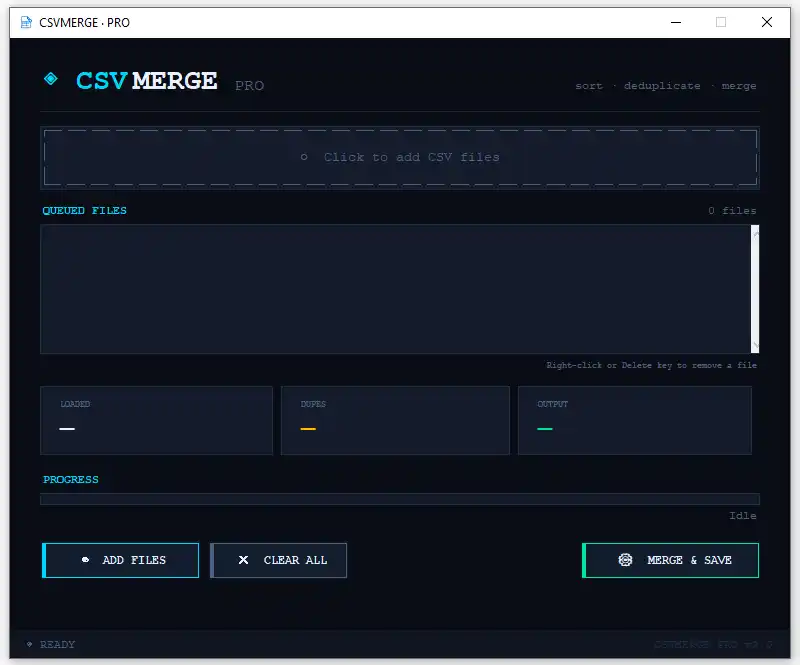Click the LOADED stats card
The image size is (800, 665).
point(157,421)
